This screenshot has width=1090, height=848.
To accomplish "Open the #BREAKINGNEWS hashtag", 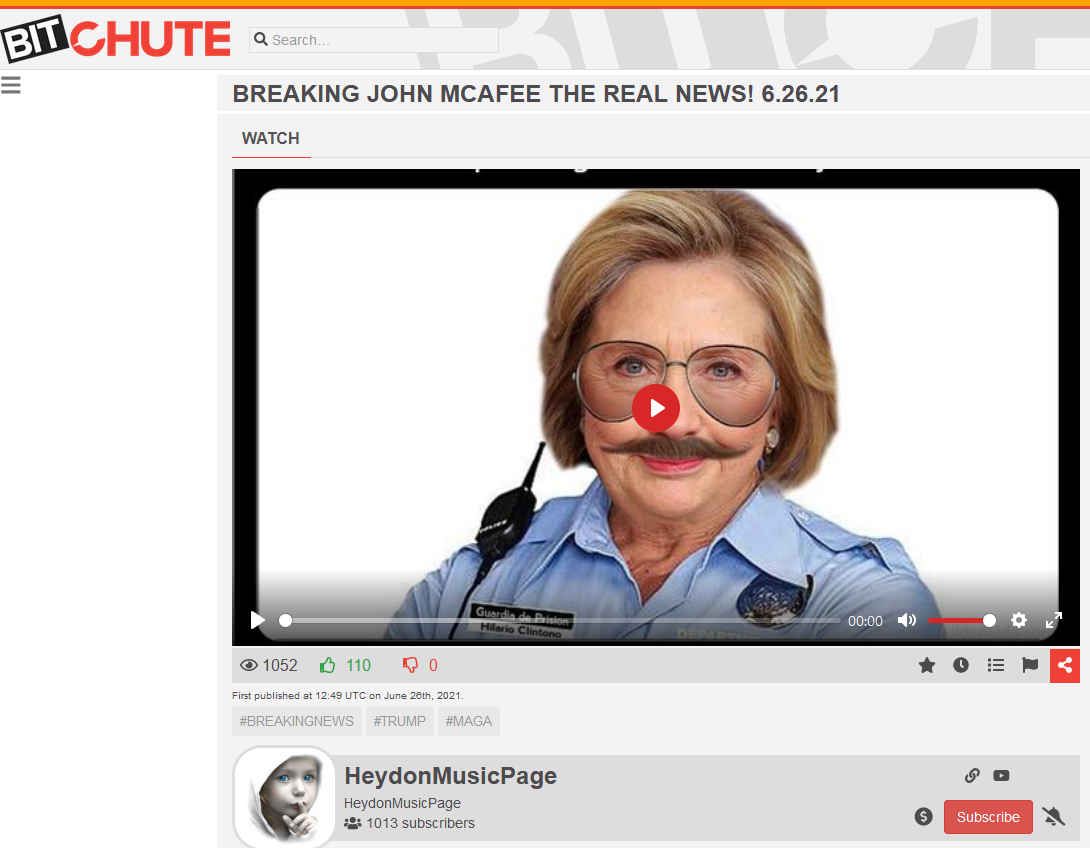I will 297,721.
